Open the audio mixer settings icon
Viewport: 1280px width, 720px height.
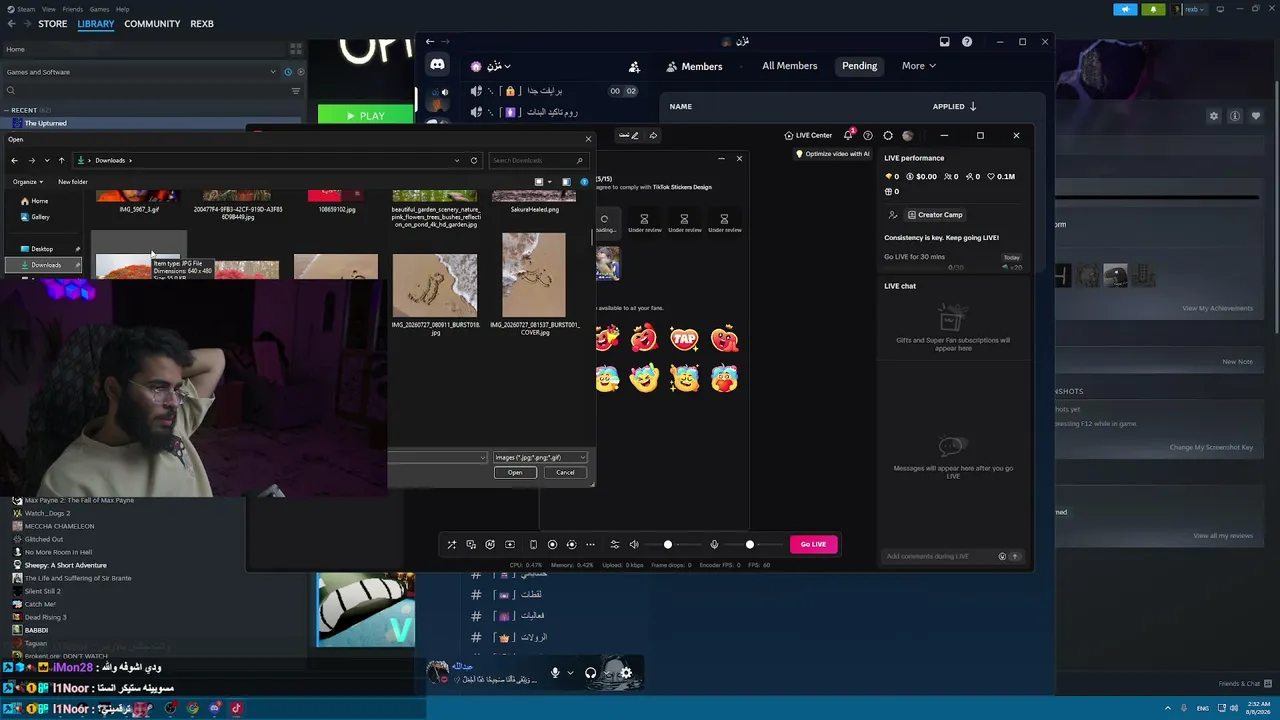point(615,544)
